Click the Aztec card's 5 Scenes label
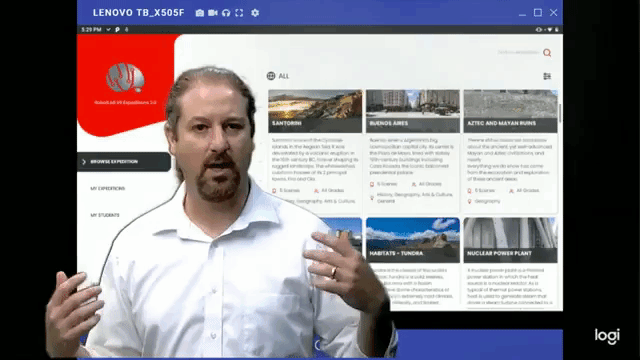The image size is (640, 360). point(485,191)
